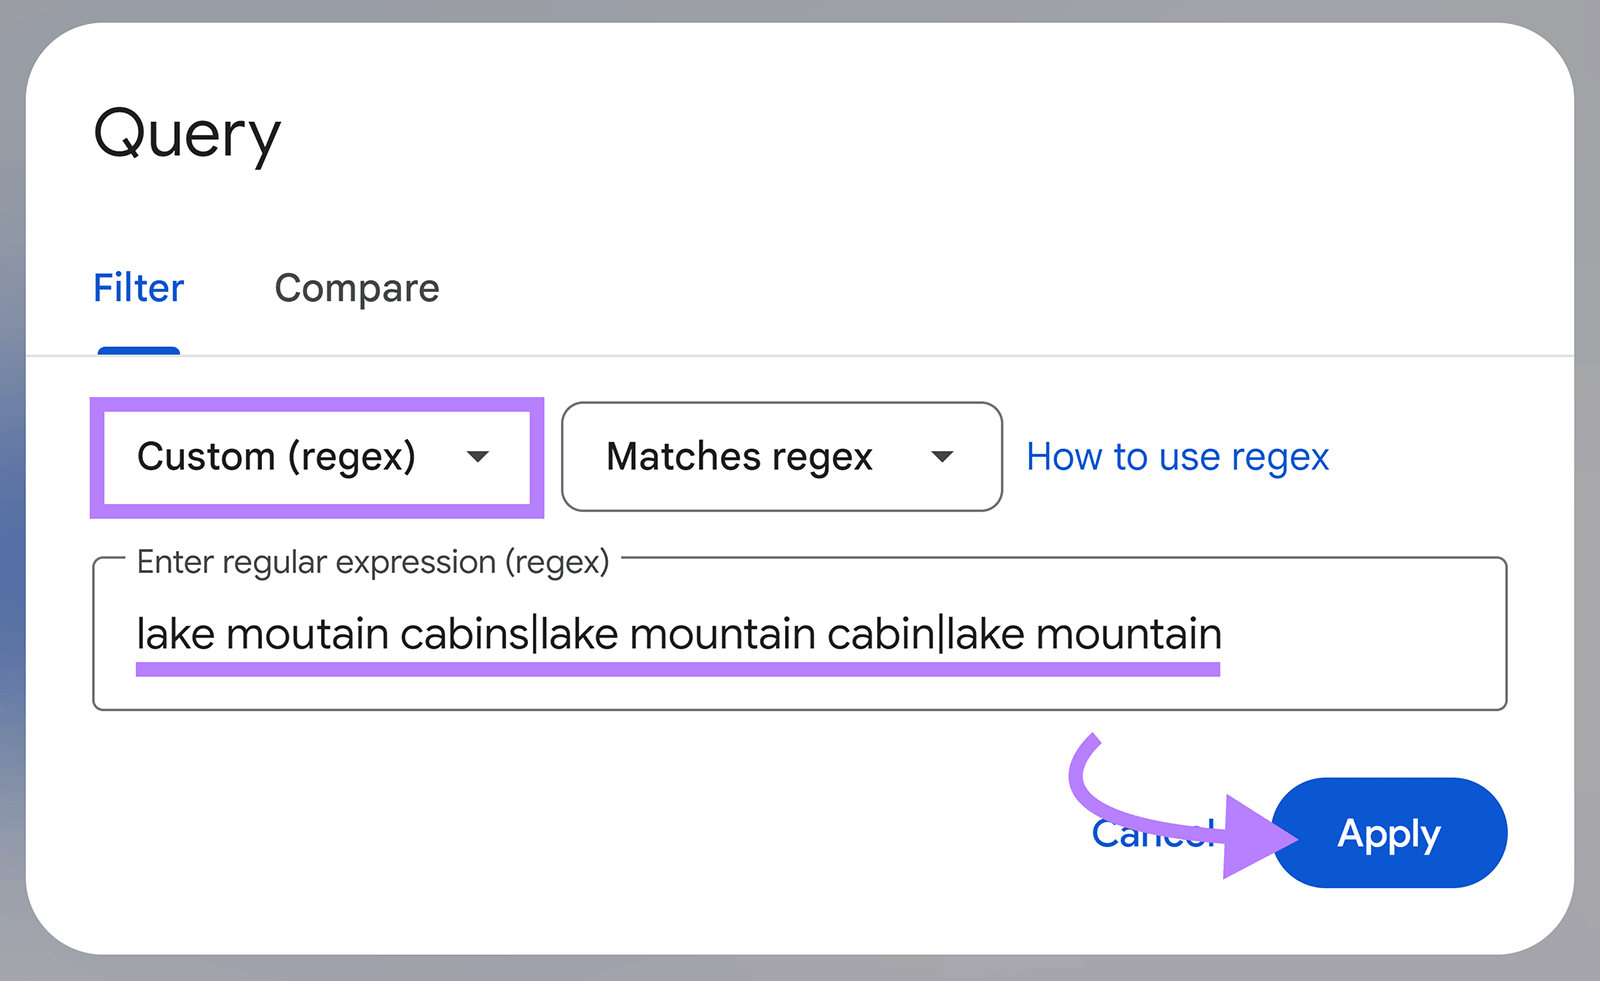Open the Custom (regex) filter type dropdown

coord(317,457)
